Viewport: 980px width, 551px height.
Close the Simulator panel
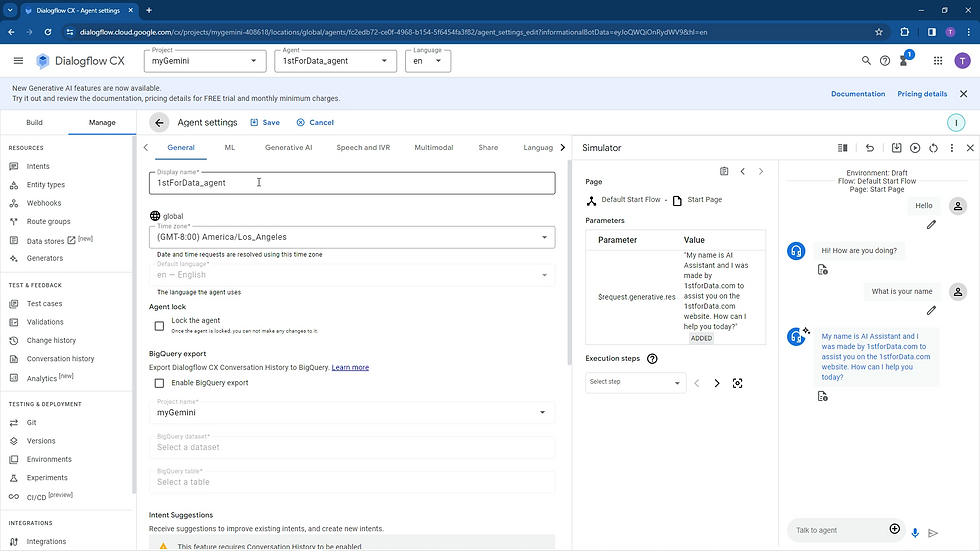(x=970, y=148)
